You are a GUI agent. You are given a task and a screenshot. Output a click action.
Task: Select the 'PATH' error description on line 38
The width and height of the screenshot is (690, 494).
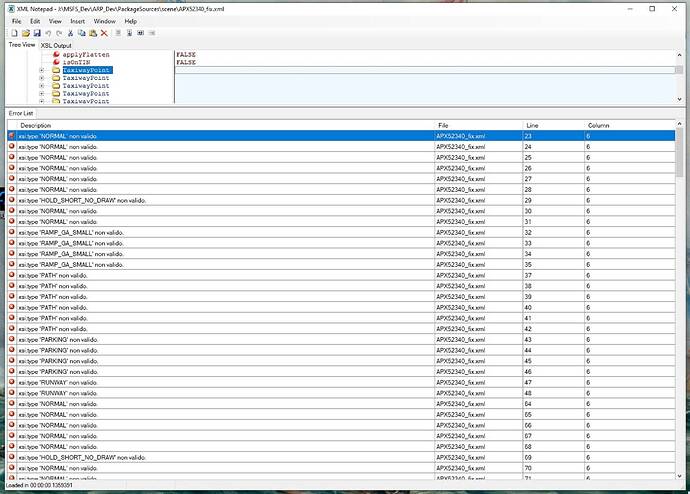click(x=53, y=286)
